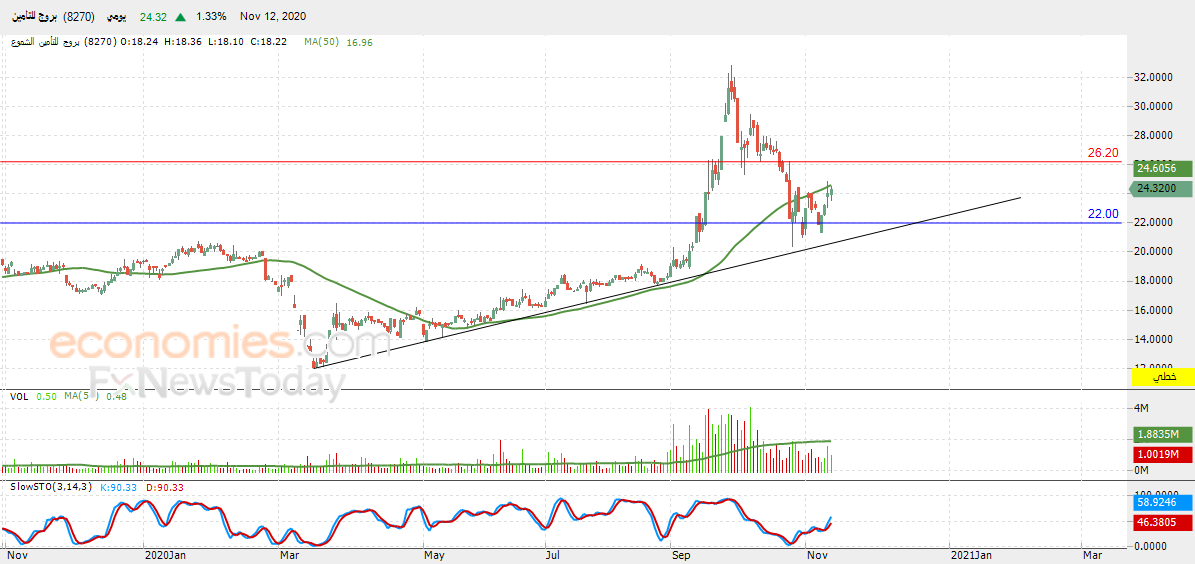Viewport: 1195px width, 564px height.
Task: Click the red 26.20 resistance label
Action: click(1103, 152)
